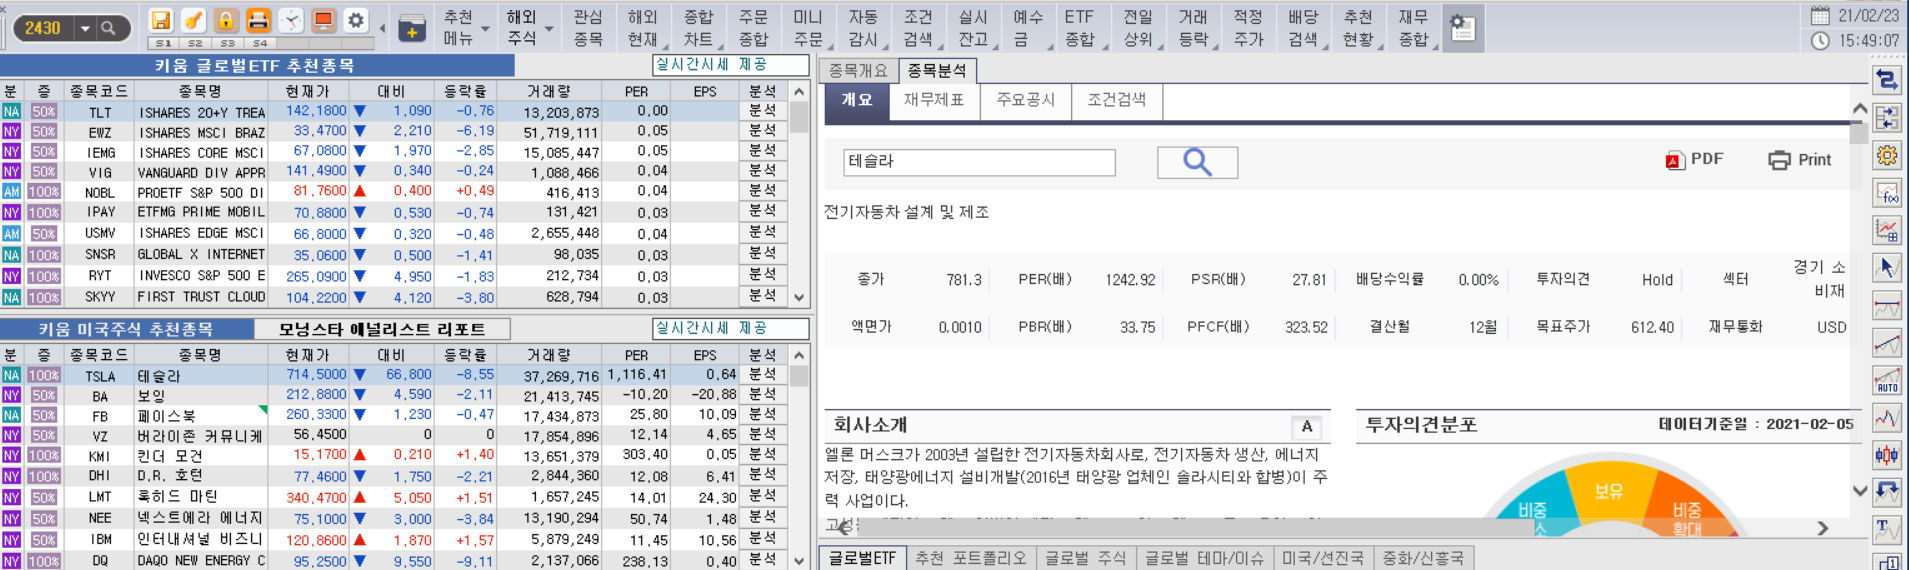Select the S1 screen slot
Image resolution: width=1909 pixels, height=570 pixels.
click(x=163, y=44)
